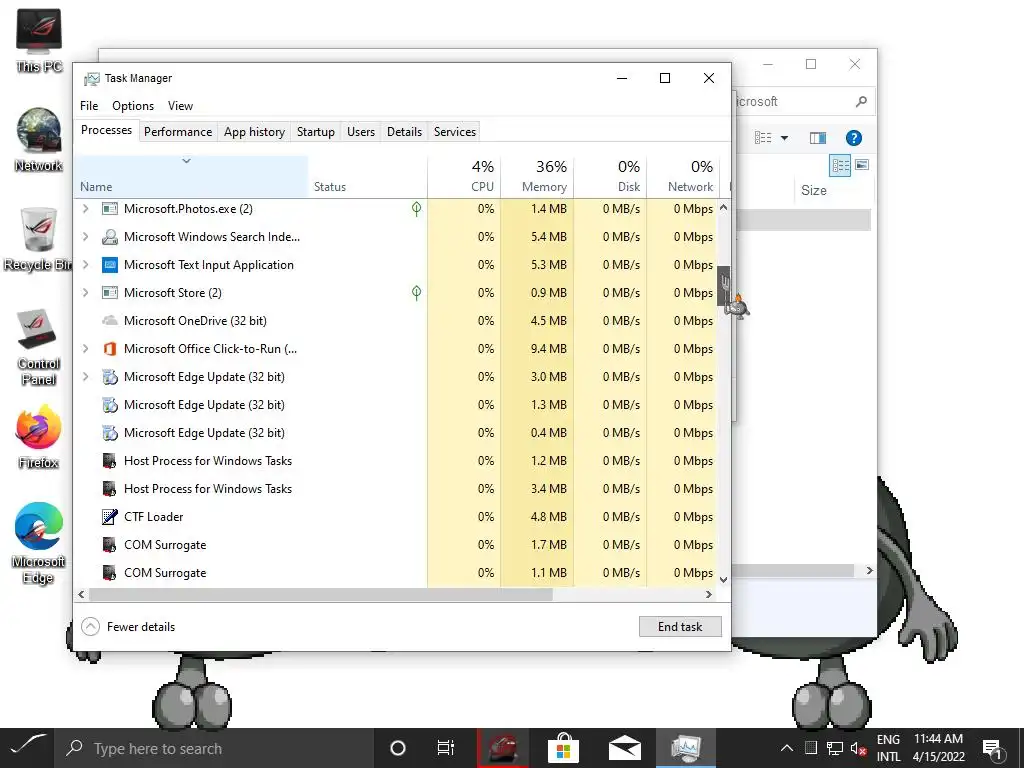
Task: Click the Microsoft Text Input Application icon
Action: 110,265
